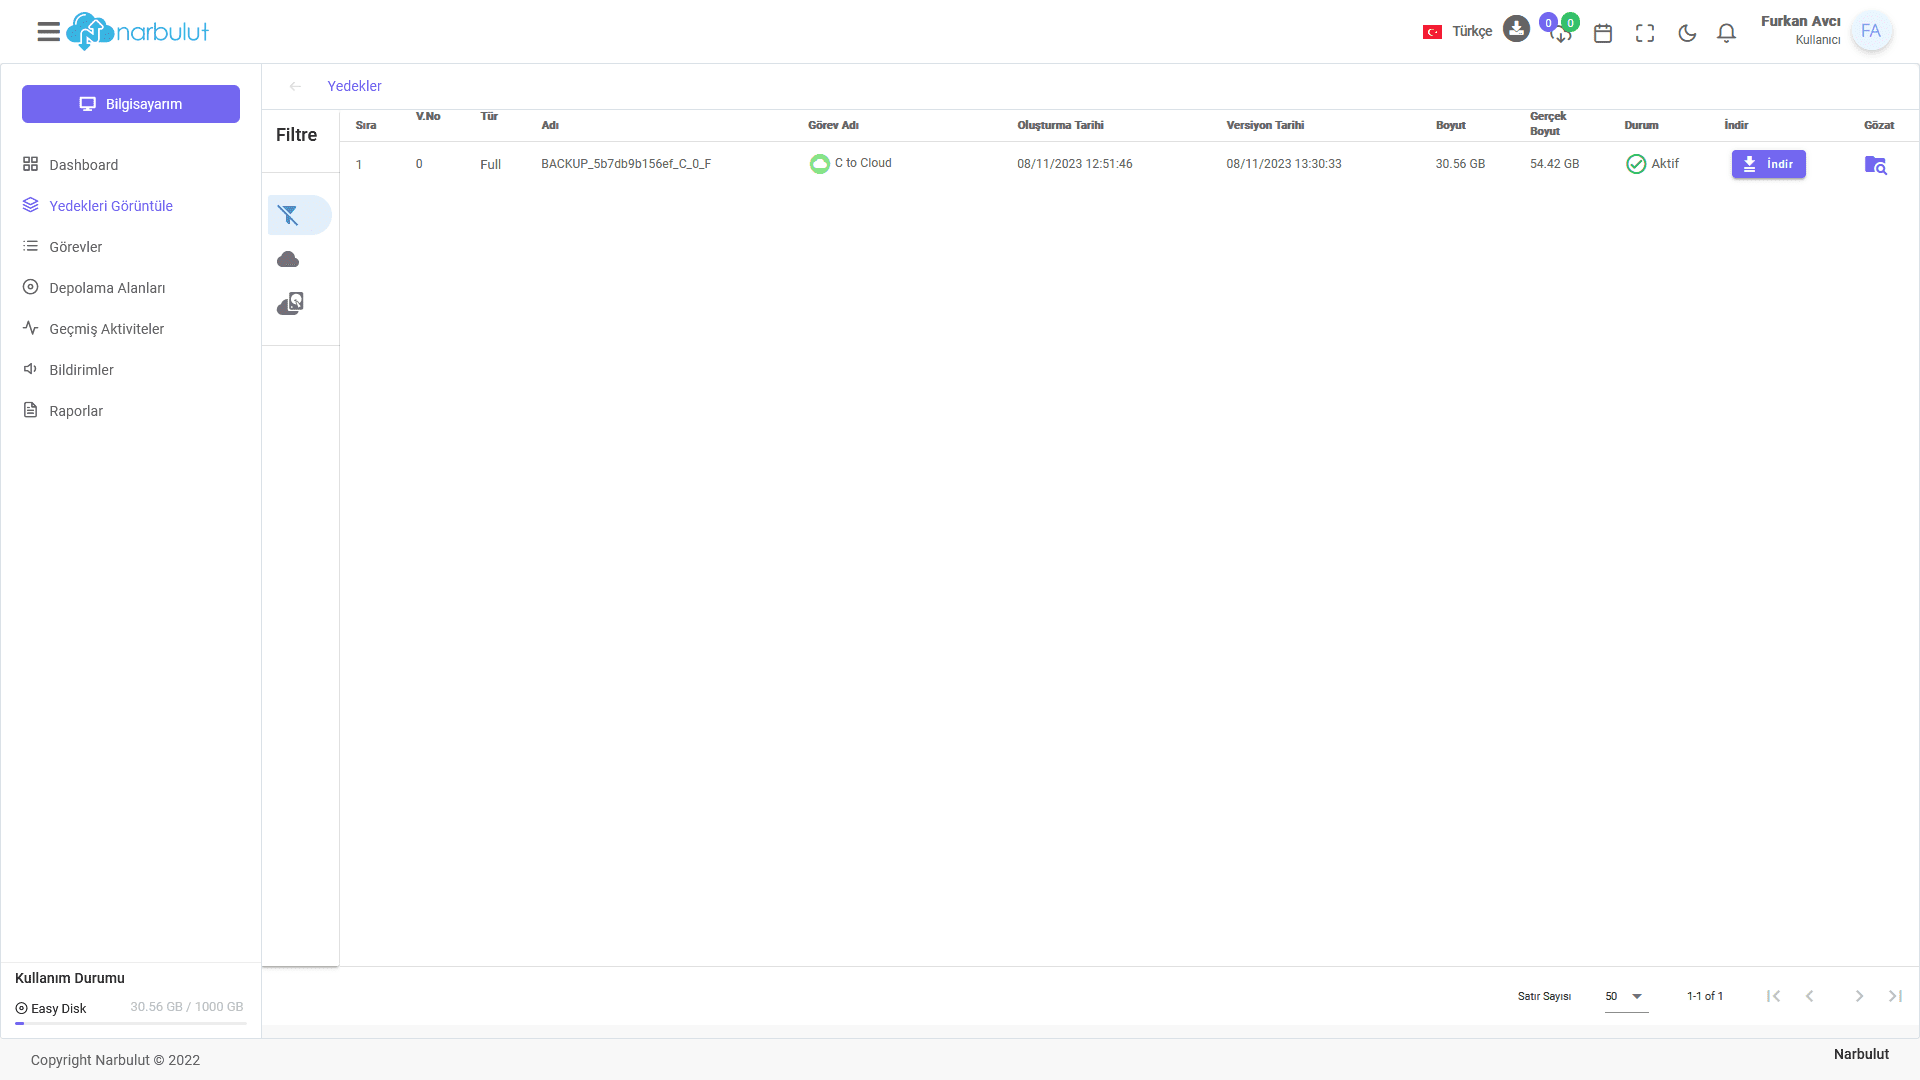This screenshot has height=1080, width=1920.
Task: Click the Yedekler breadcrumb link
Action: pos(354,86)
